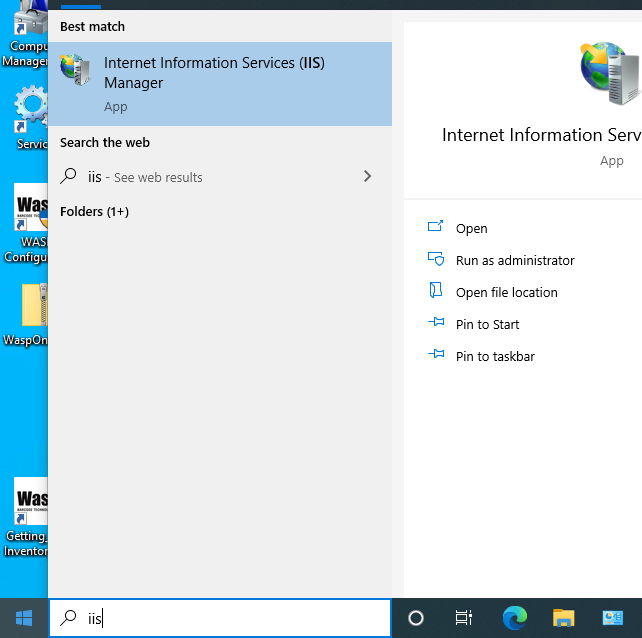
Task: Click the Open file location icon
Action: [436, 290]
